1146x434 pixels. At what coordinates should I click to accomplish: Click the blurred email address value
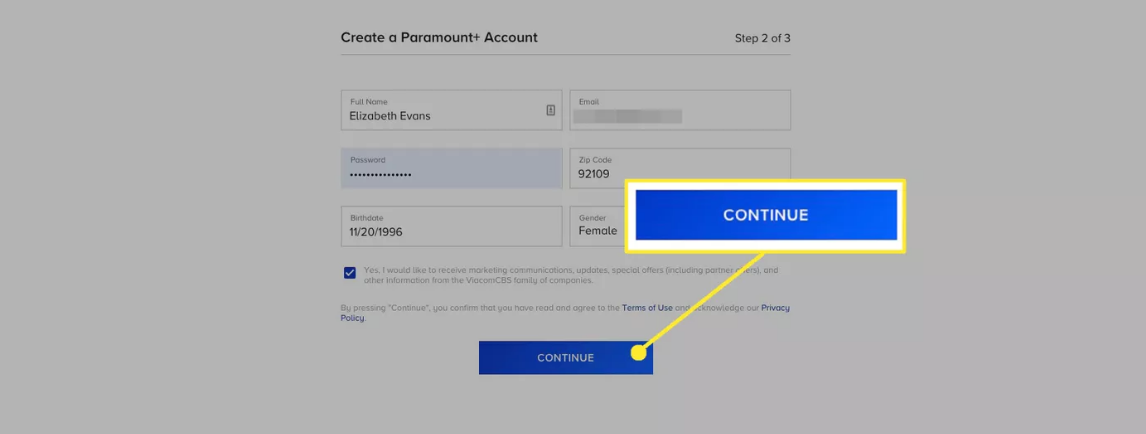pyautogui.click(x=627, y=116)
